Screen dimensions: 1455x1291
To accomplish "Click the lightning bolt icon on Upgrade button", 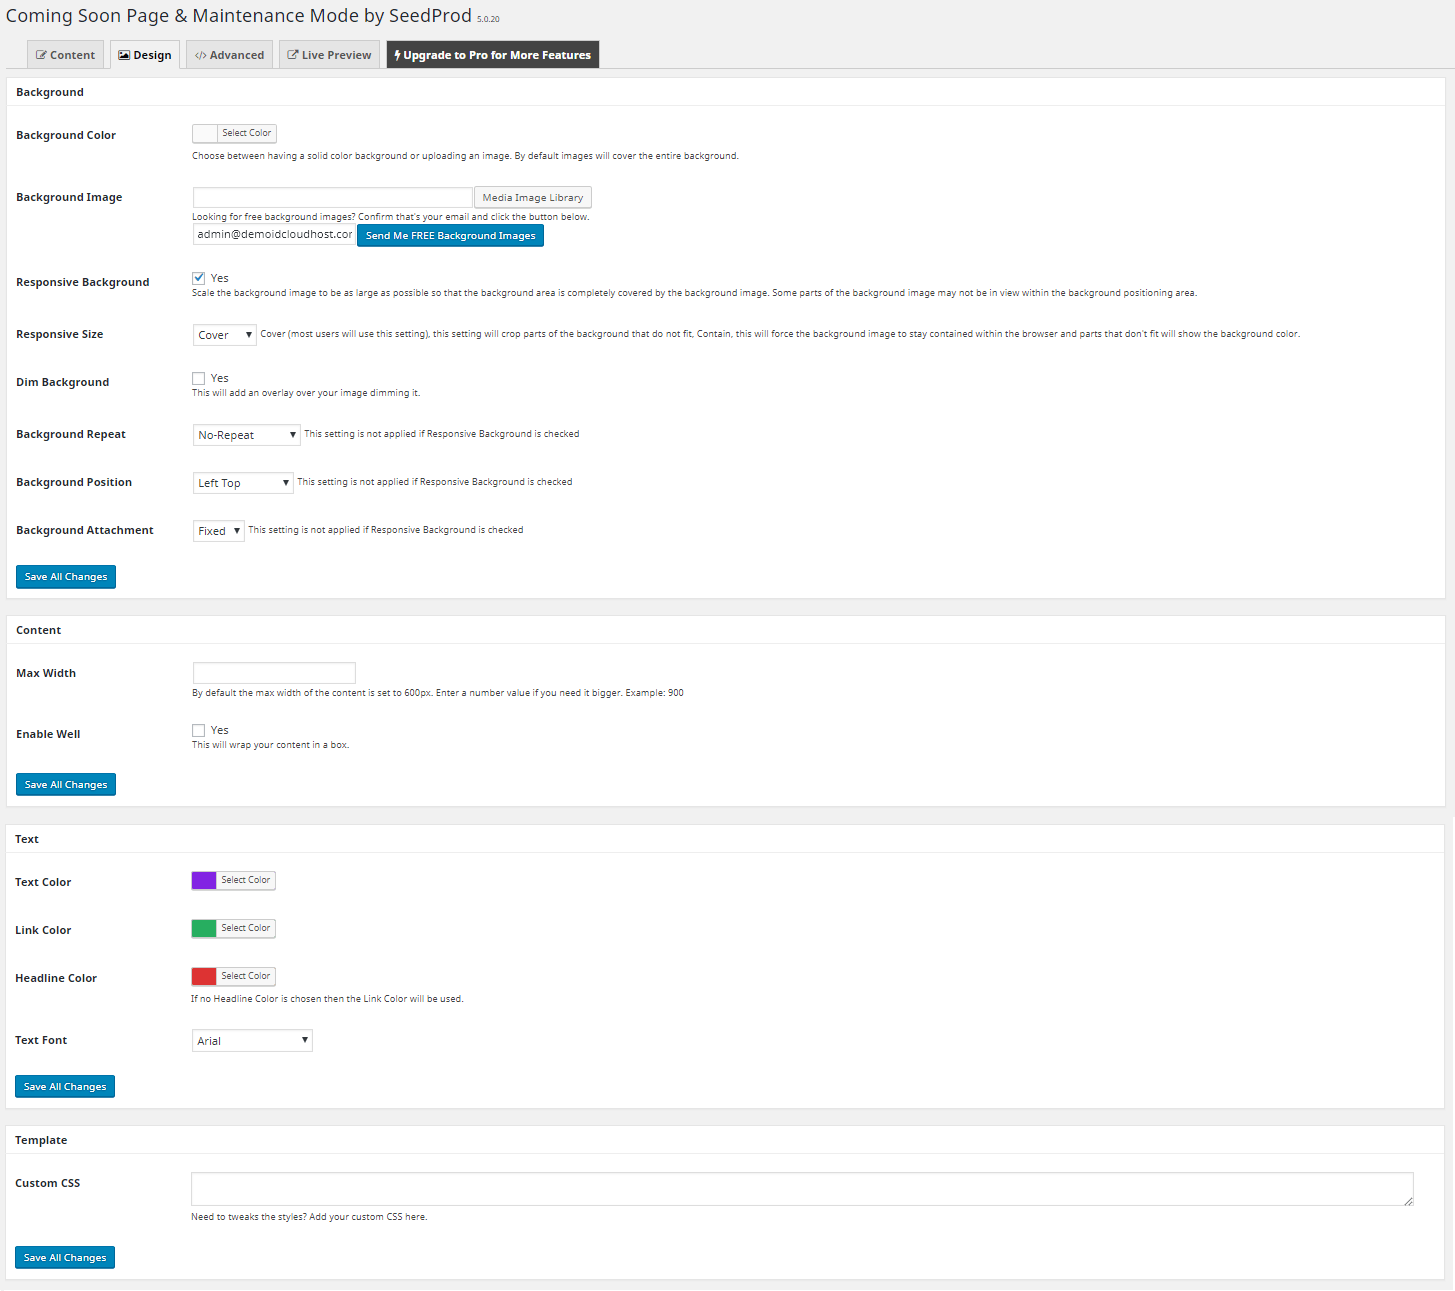I will coord(397,54).
